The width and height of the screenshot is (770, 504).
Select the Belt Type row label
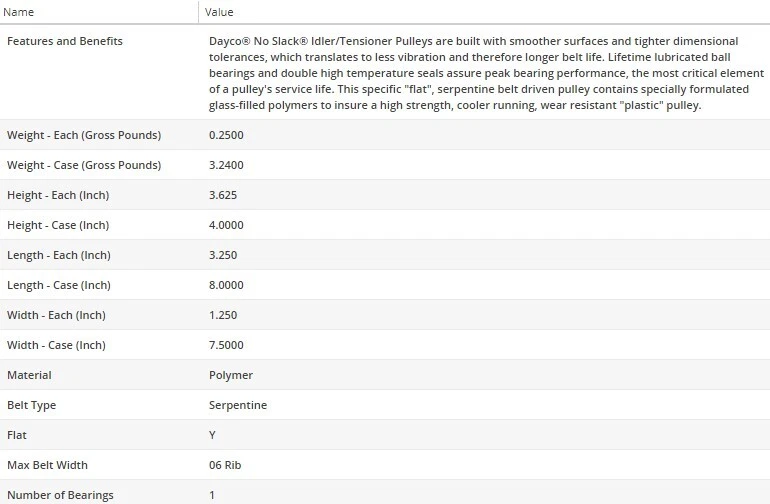[32, 405]
